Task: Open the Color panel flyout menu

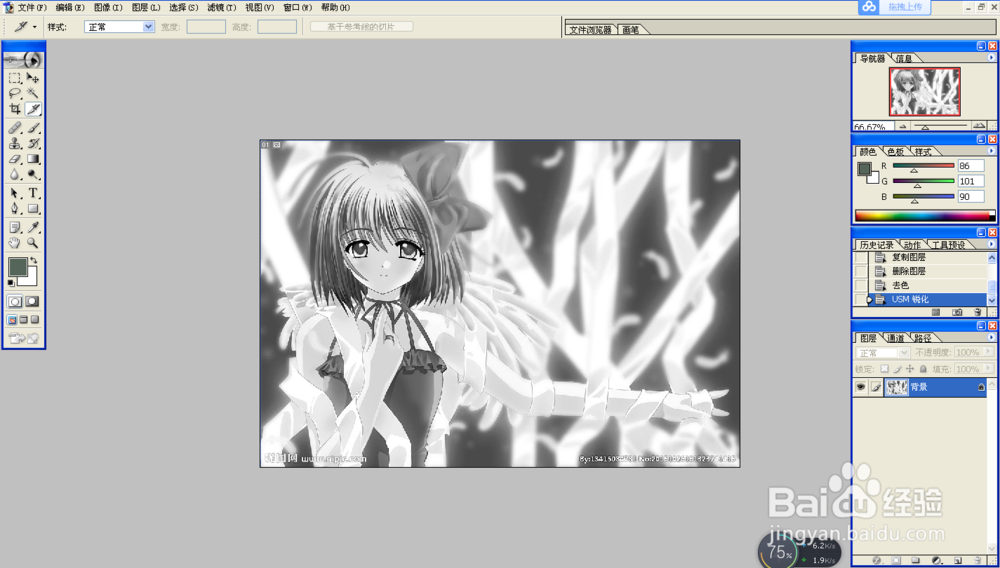Action: pyautogui.click(x=992, y=151)
